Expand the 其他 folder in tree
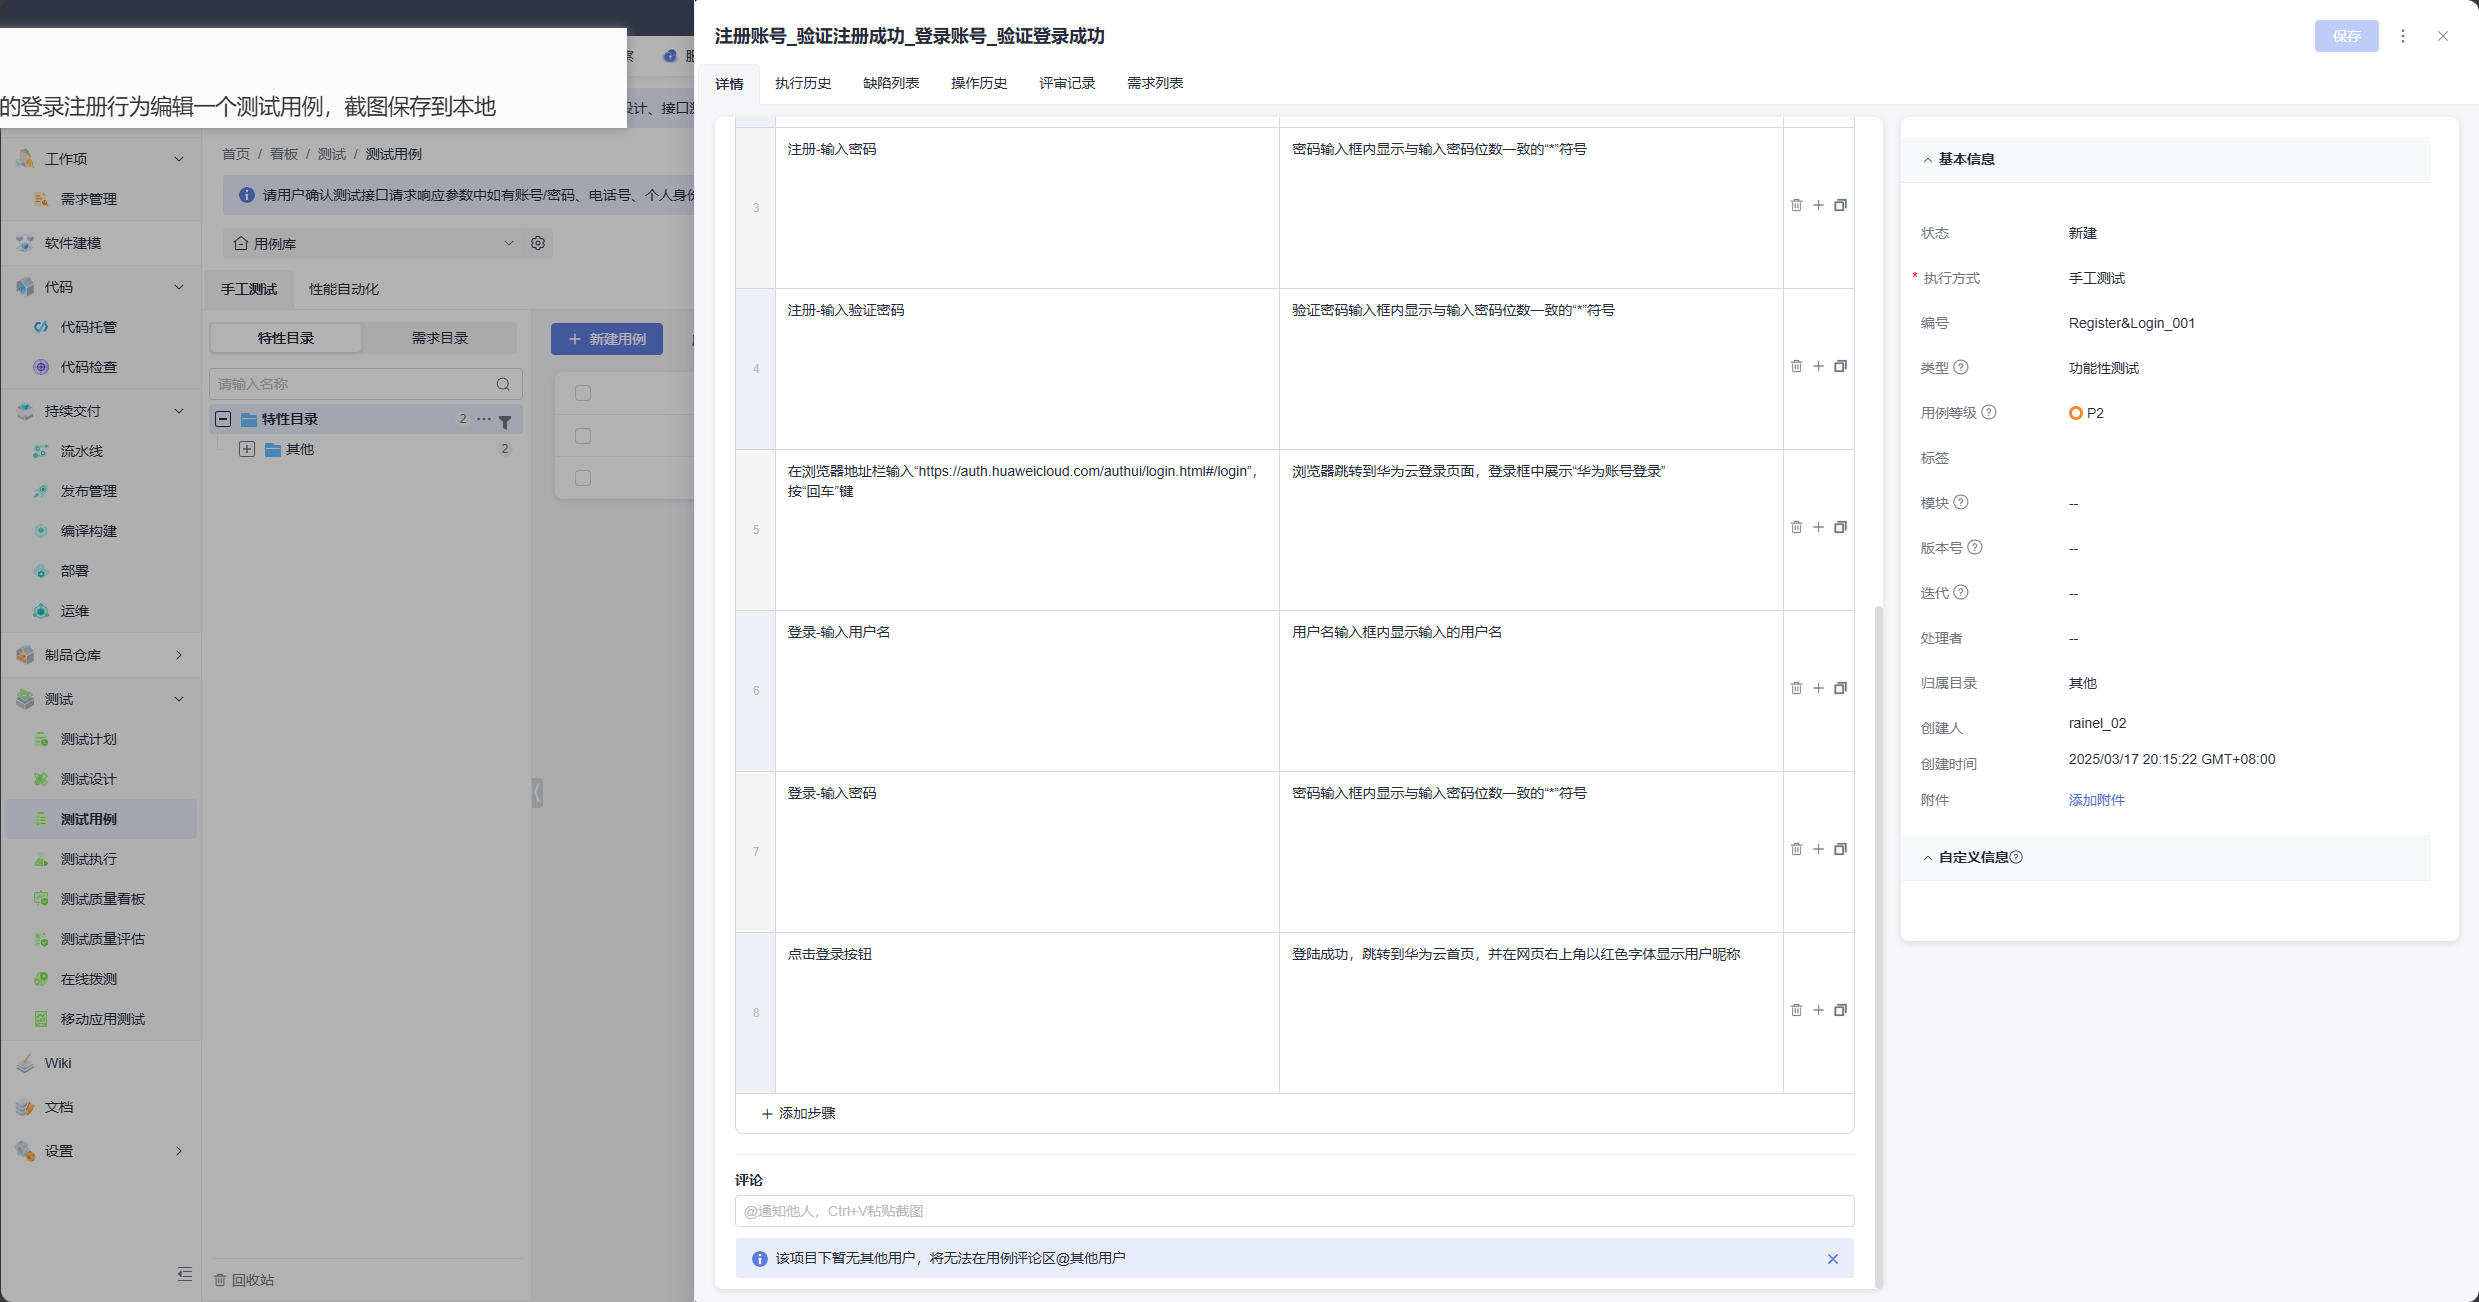This screenshot has height=1302, width=2479. [x=247, y=449]
